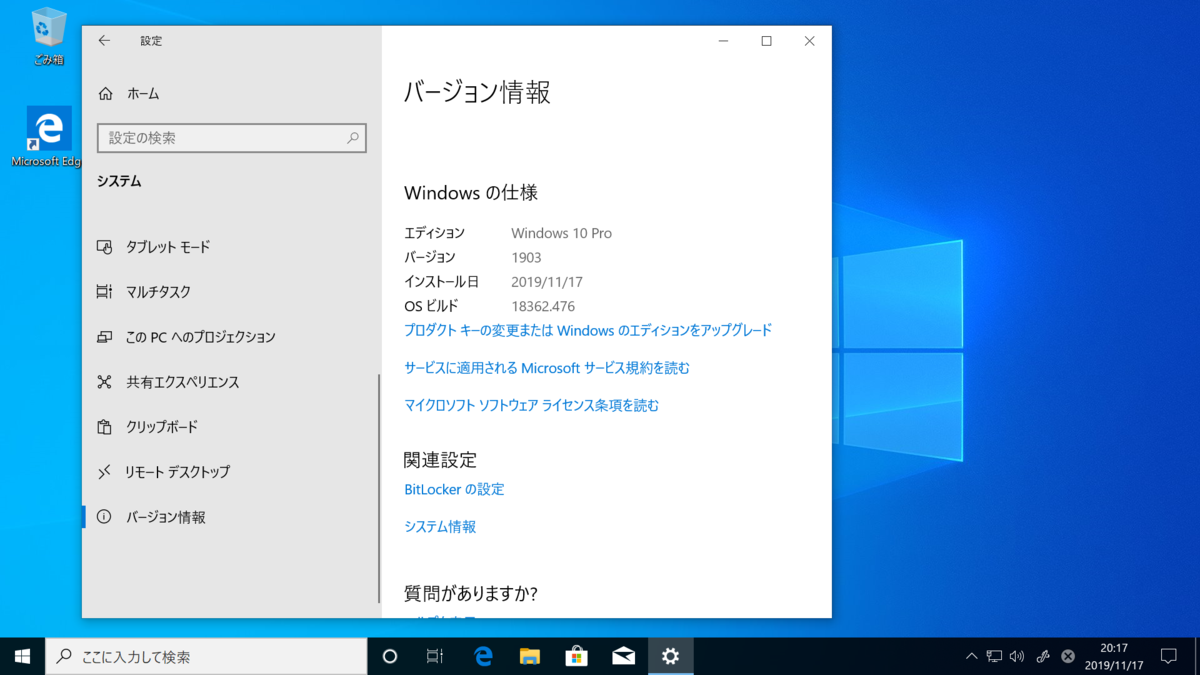Click the Windows 10 Pro edition value
Image resolution: width=1200 pixels, height=675 pixels.
pos(561,233)
